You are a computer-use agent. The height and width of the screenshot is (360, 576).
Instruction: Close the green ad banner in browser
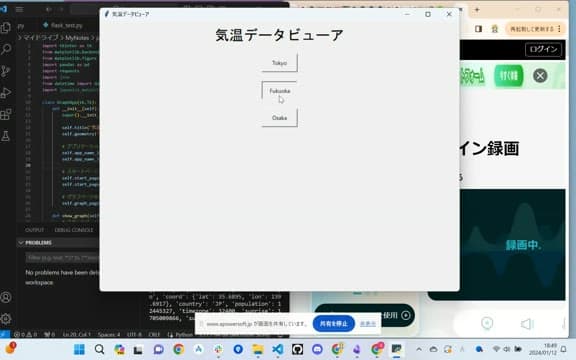(540, 76)
